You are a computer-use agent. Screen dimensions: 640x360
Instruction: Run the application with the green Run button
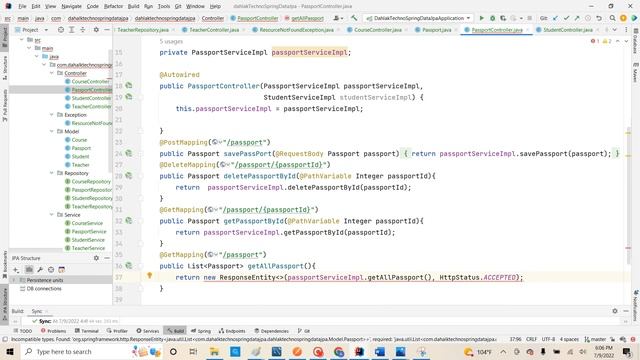[482, 18]
